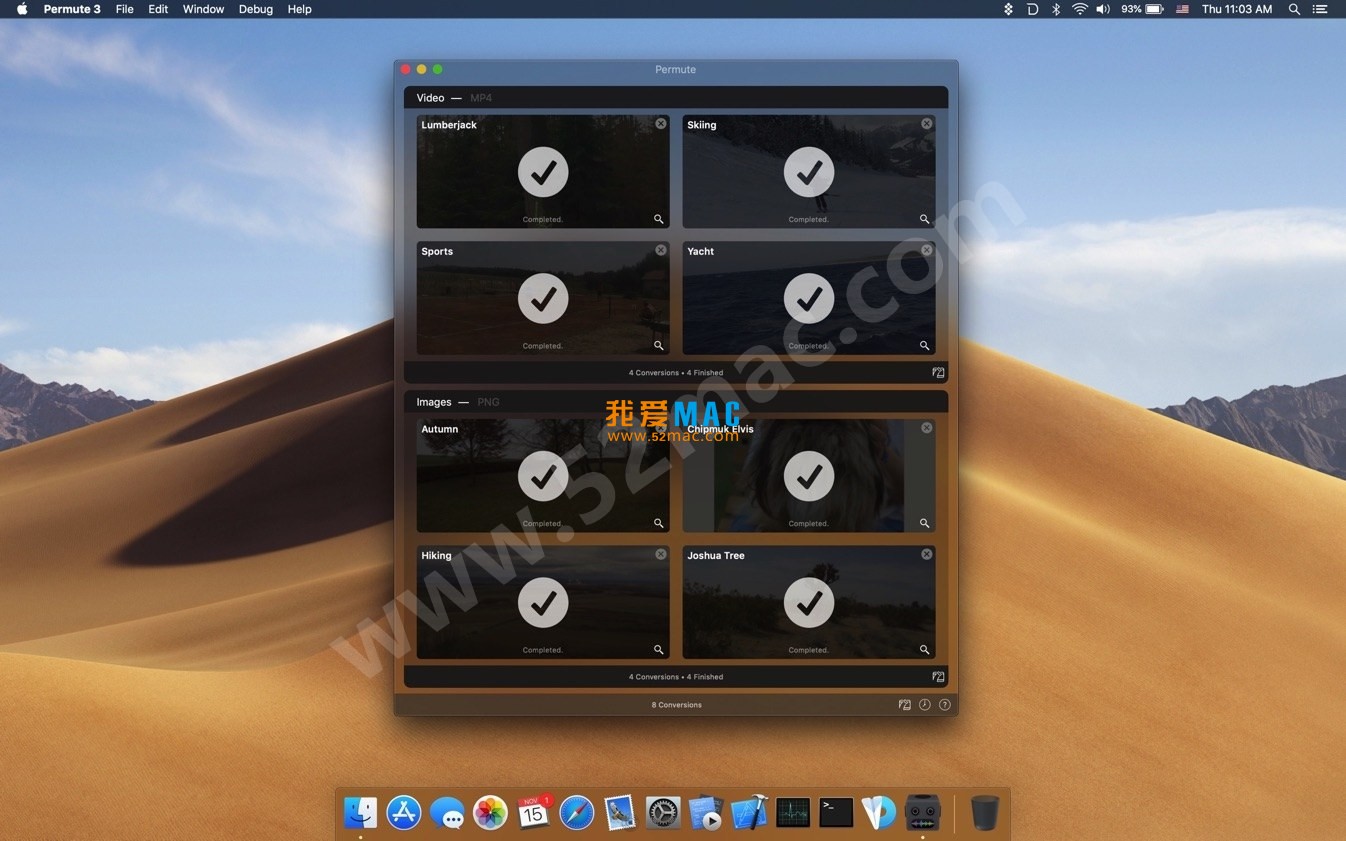Open the Help menu
The height and width of the screenshot is (841, 1346).
[x=299, y=9]
